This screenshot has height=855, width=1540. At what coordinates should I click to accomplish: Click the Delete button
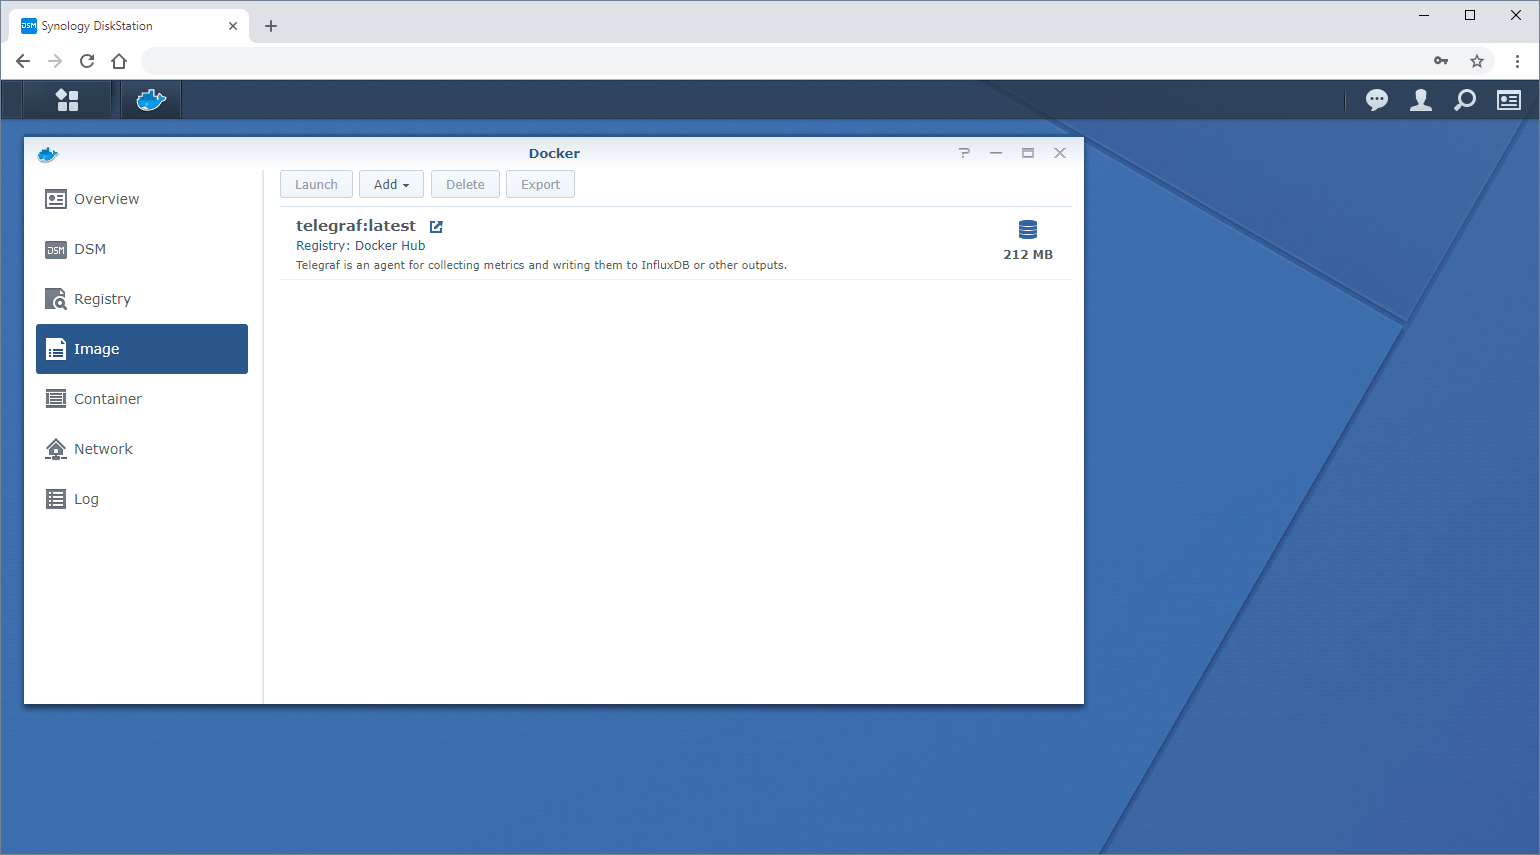[x=465, y=184]
